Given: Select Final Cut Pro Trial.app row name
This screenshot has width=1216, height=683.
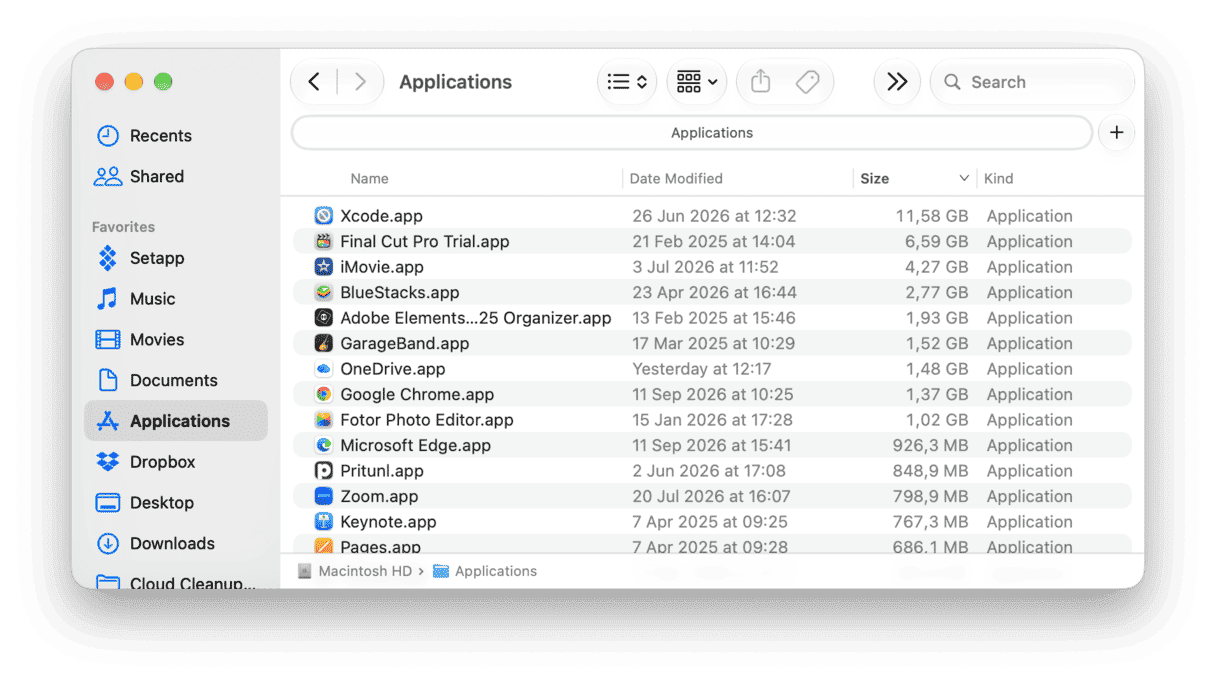Looking at the screenshot, I should (425, 242).
